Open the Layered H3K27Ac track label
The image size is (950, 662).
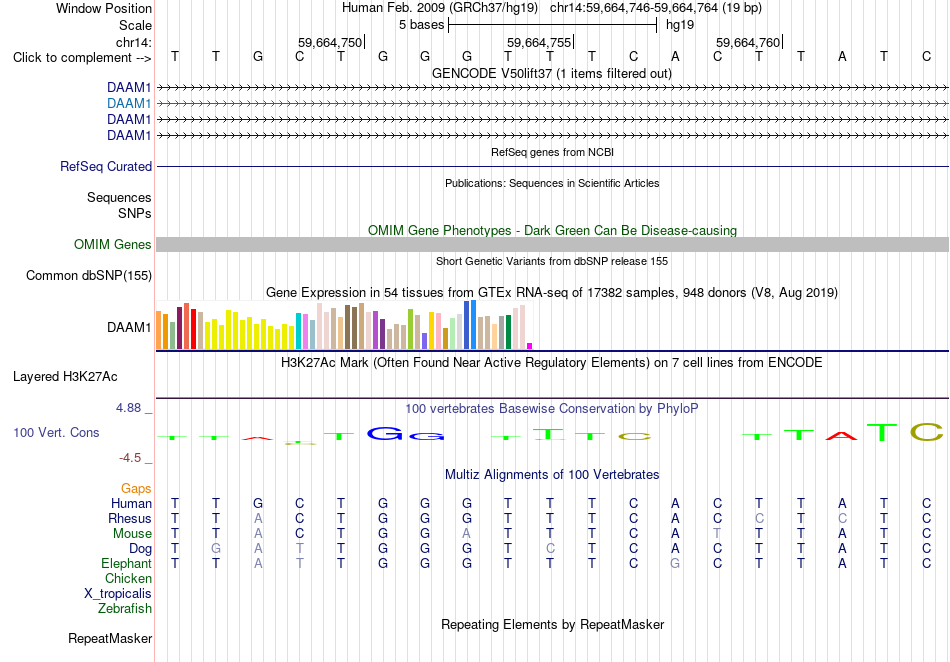[x=65, y=377]
